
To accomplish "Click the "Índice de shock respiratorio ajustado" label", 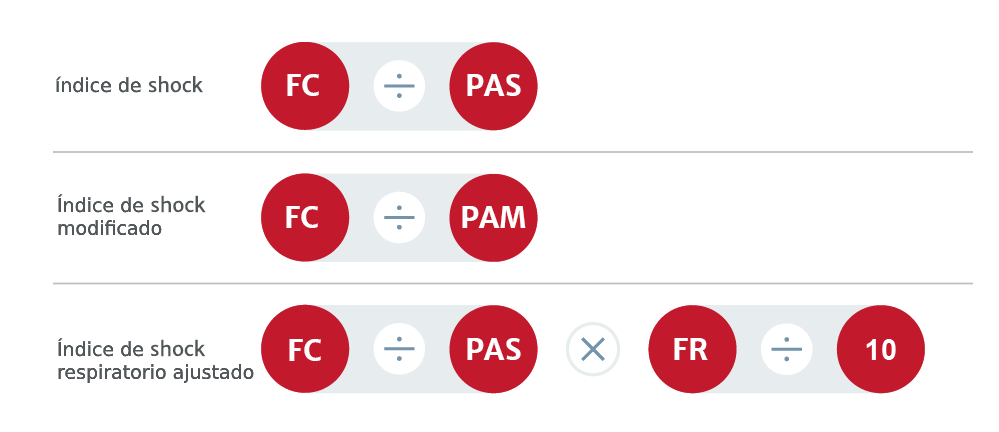I will [x=154, y=360].
